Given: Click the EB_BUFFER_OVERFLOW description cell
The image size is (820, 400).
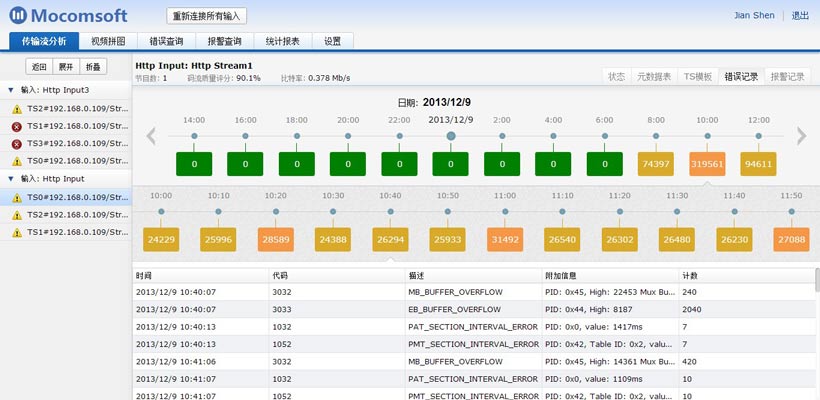Looking at the screenshot, I should (x=474, y=310).
